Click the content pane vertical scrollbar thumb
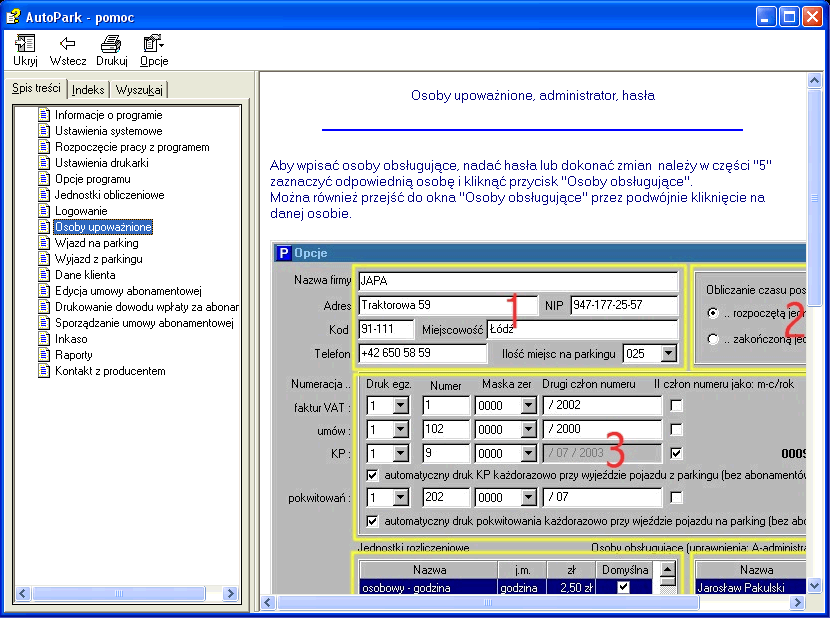Screen dimensions: 830x618 (x=814, y=199)
